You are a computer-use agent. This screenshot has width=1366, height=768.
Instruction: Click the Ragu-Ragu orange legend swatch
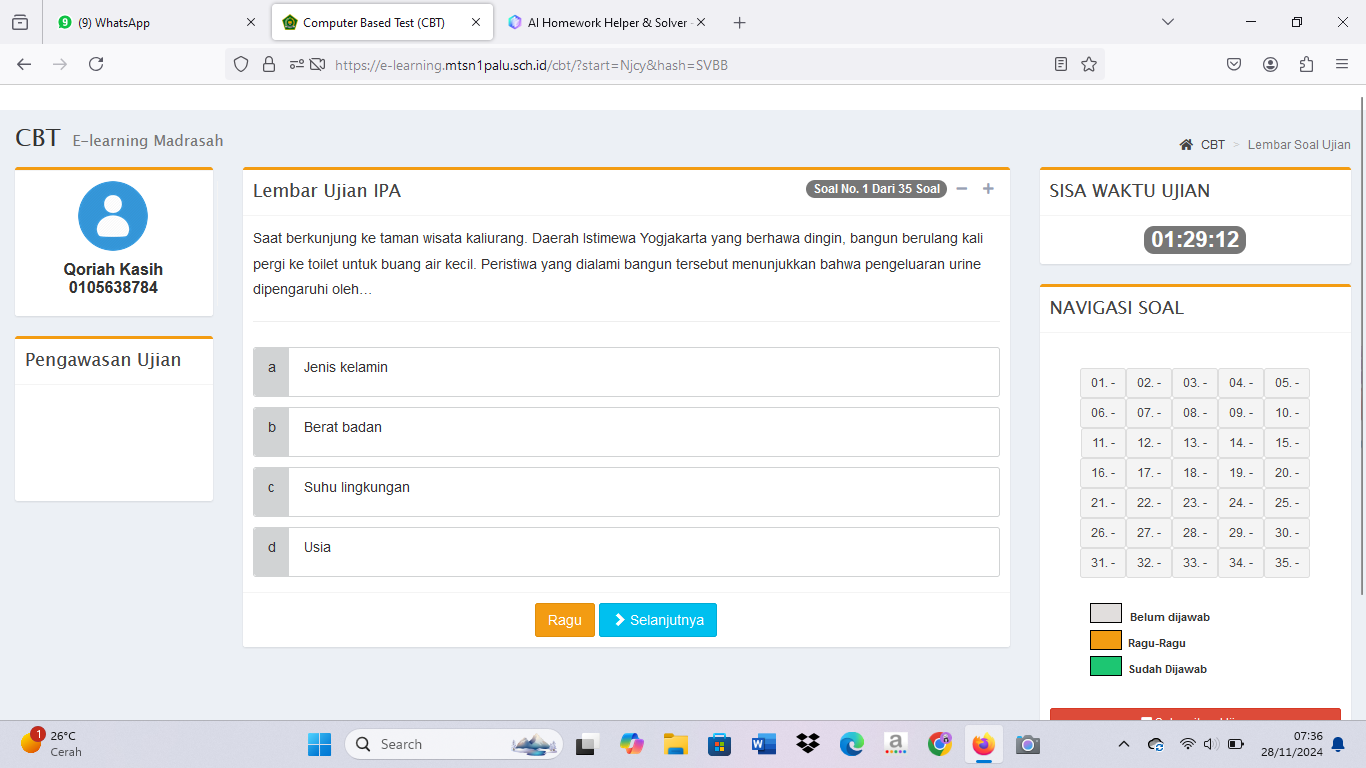[1106, 639]
